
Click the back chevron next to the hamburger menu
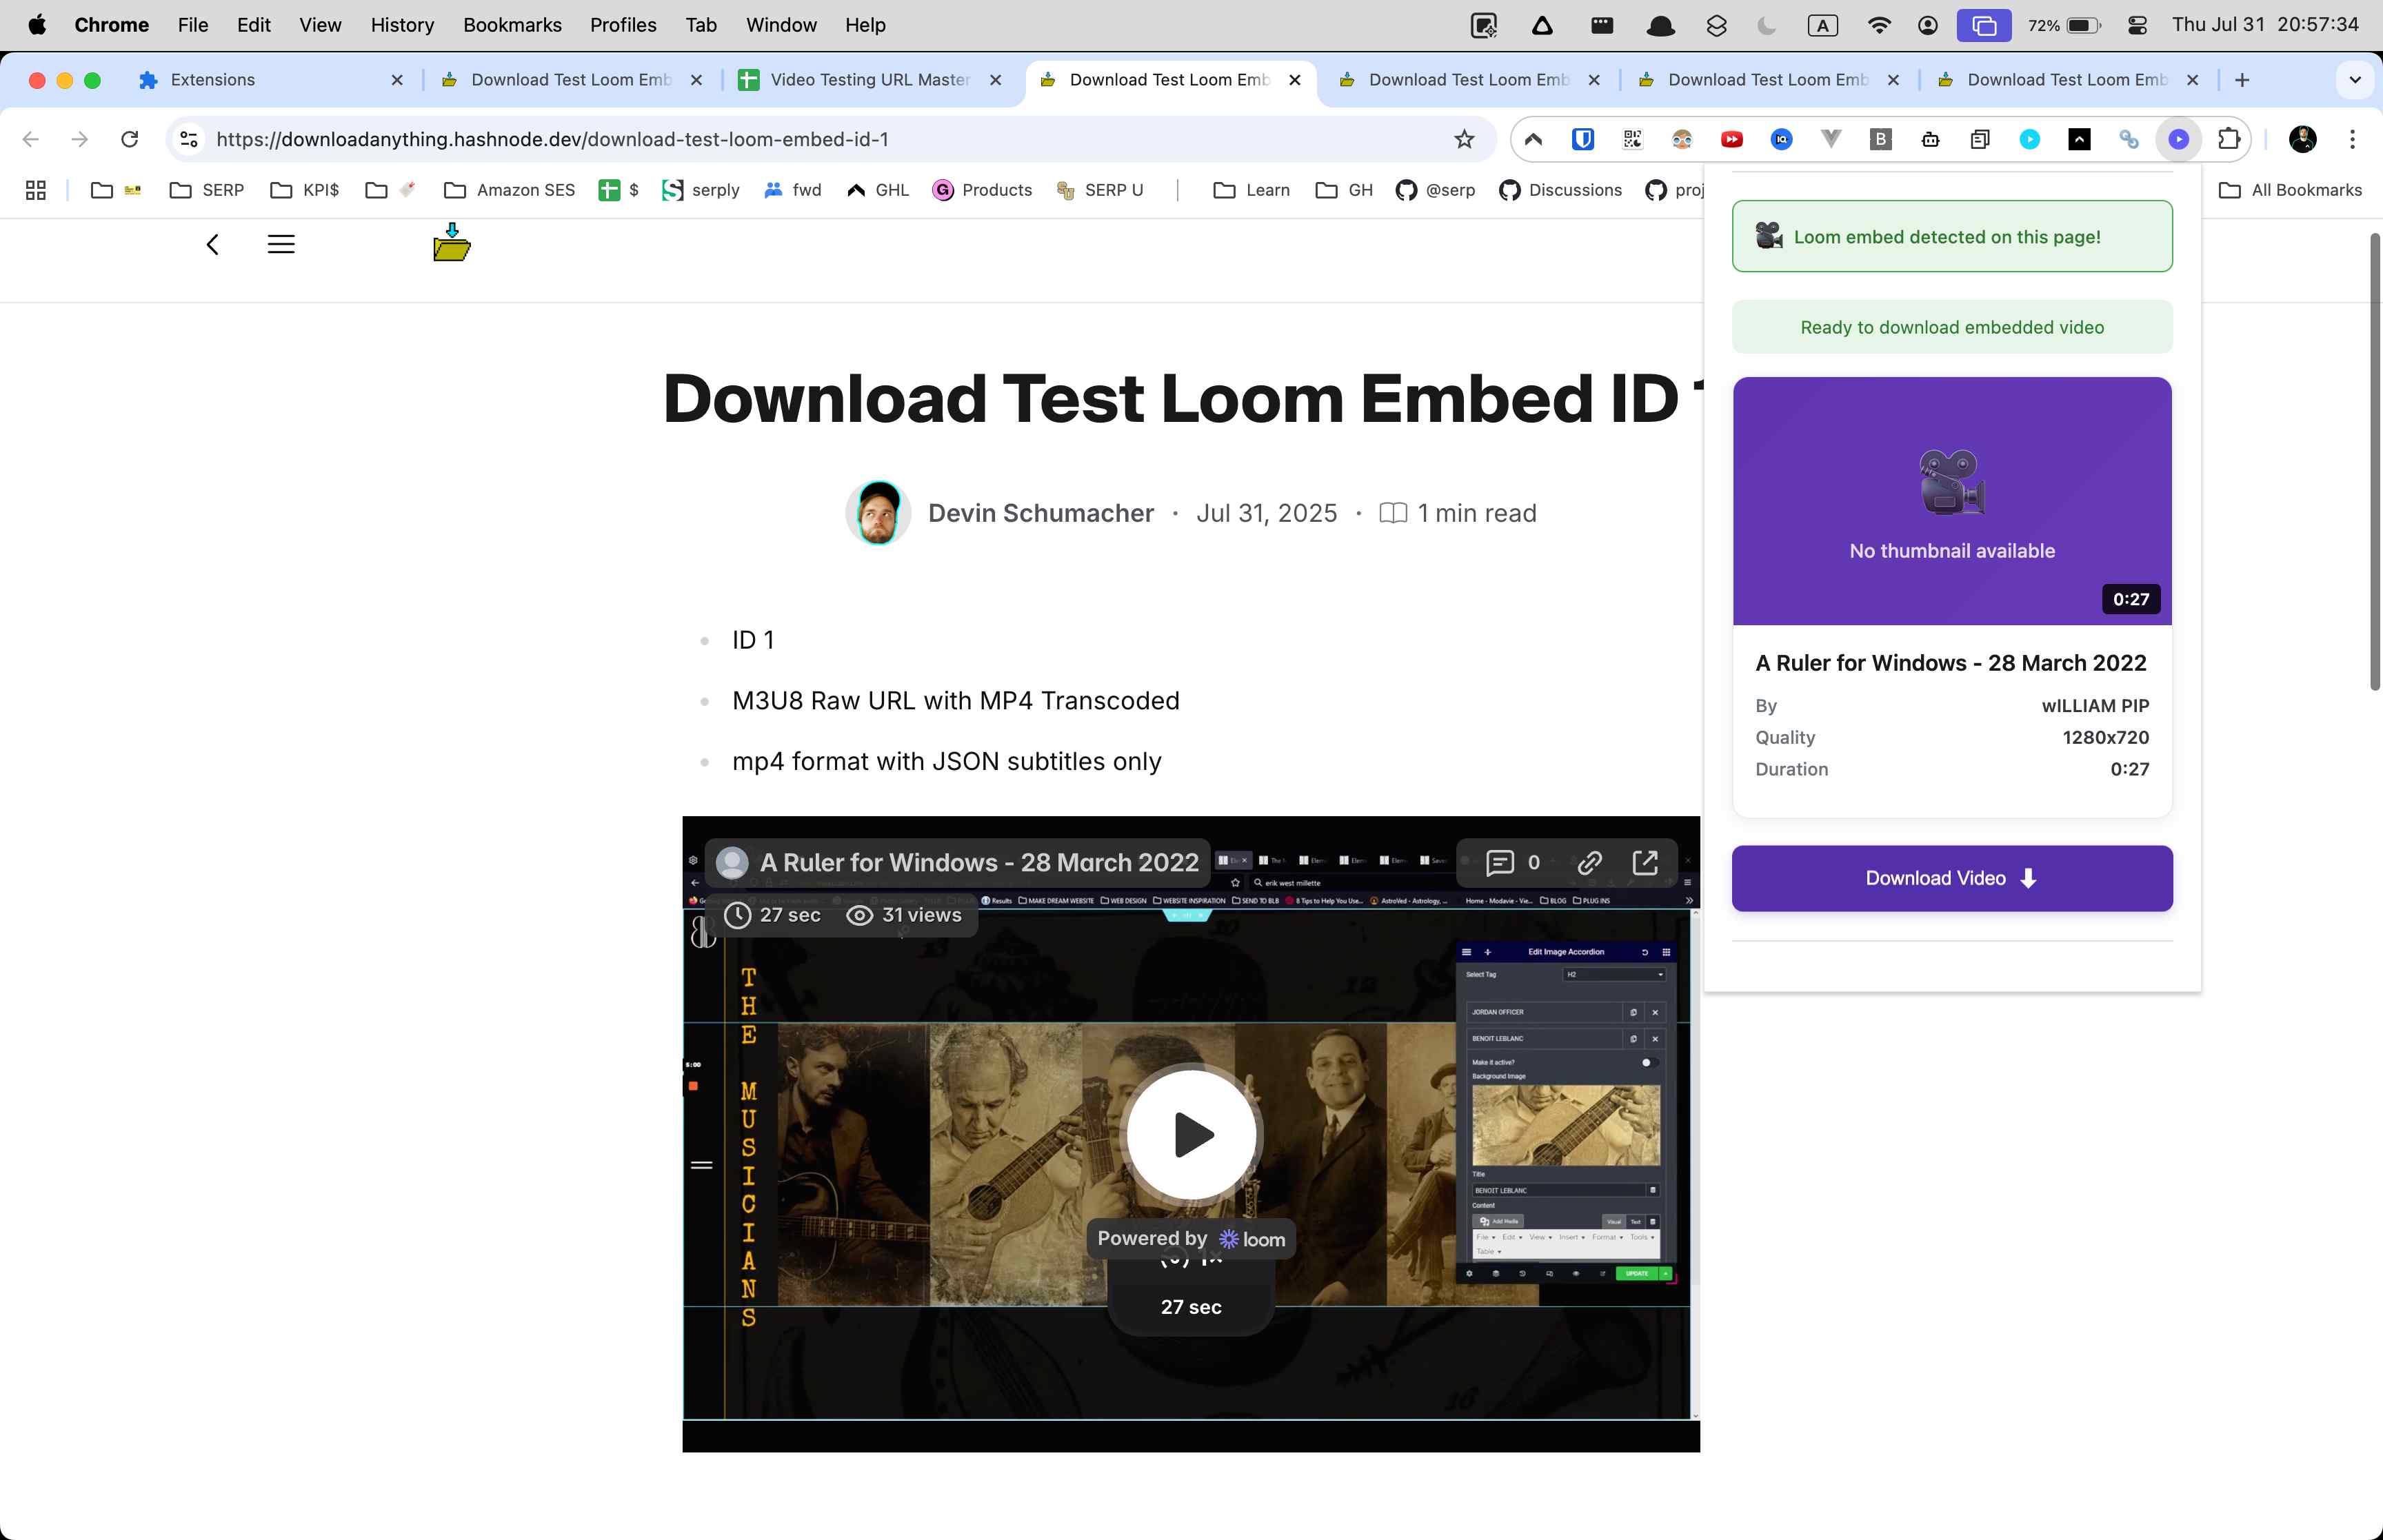pos(212,243)
